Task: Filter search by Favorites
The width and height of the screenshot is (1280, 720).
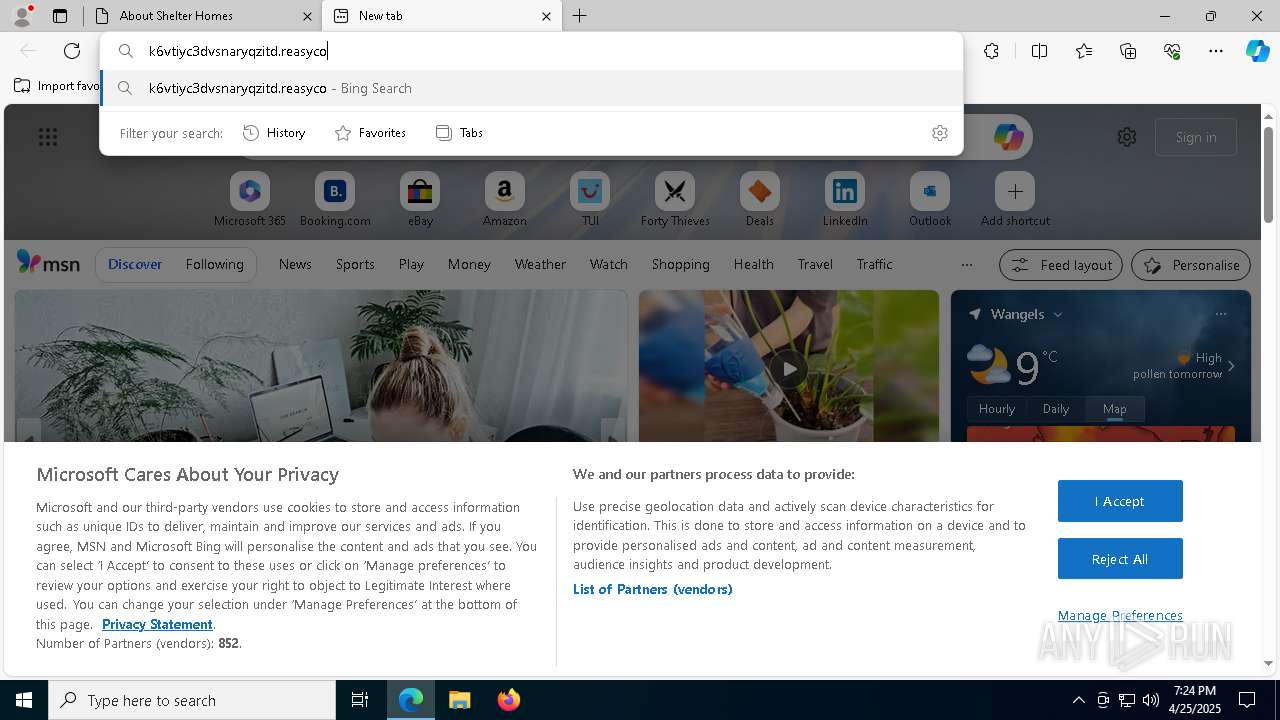Action: [x=370, y=133]
